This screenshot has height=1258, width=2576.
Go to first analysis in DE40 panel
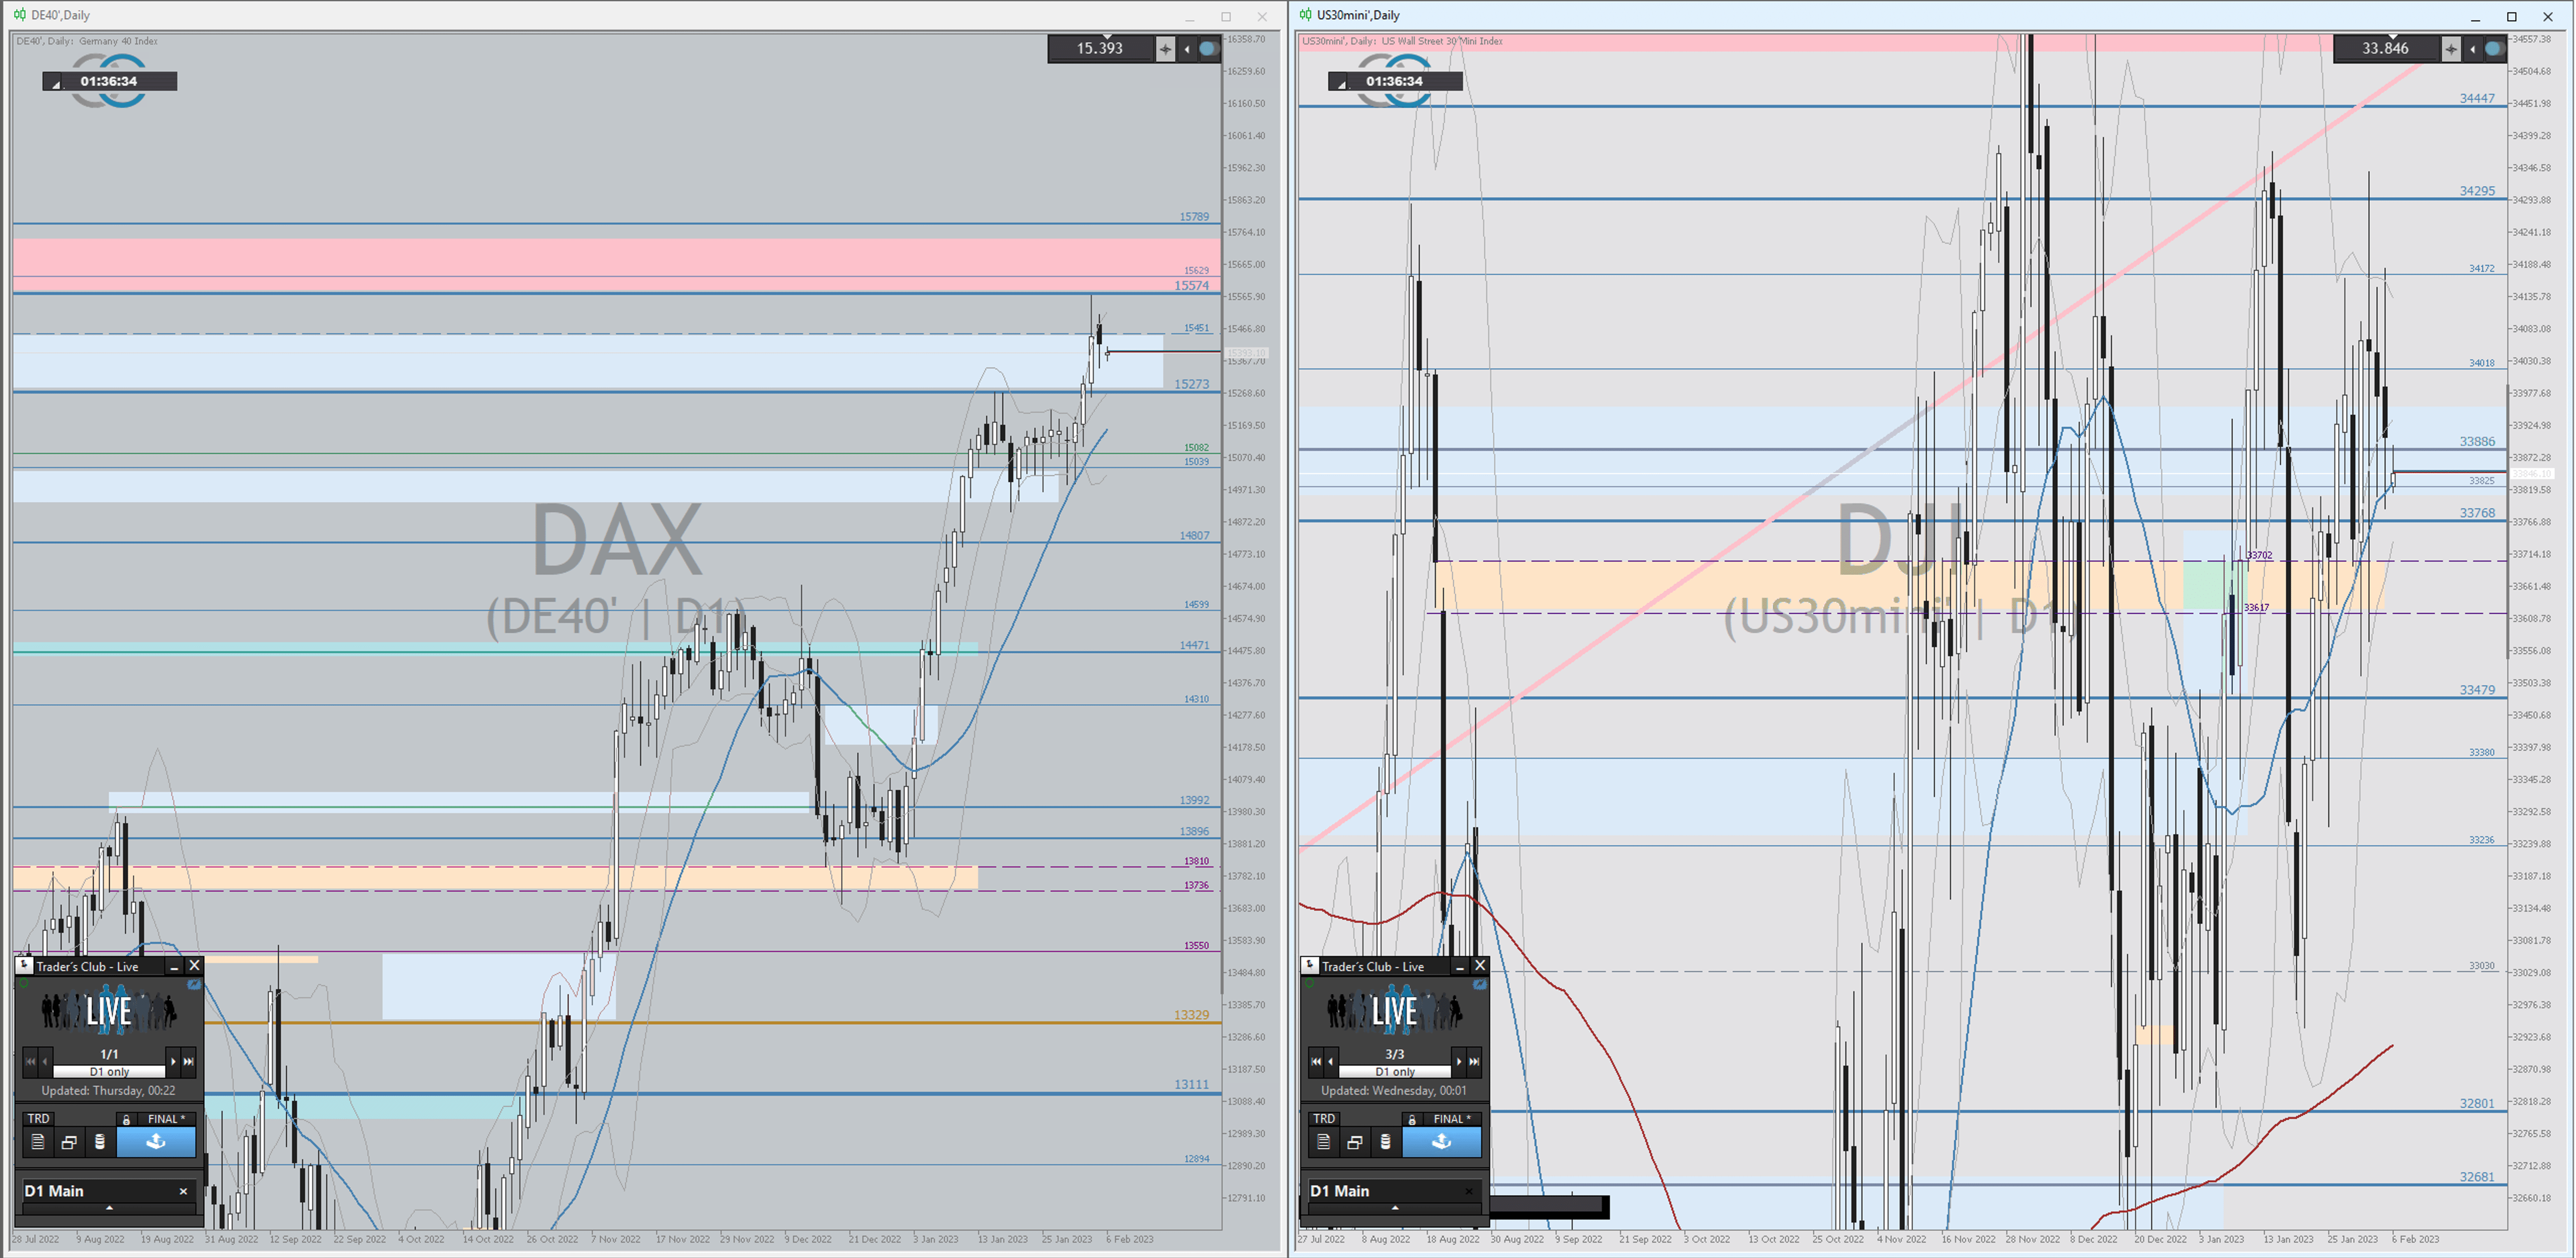coord(30,1061)
